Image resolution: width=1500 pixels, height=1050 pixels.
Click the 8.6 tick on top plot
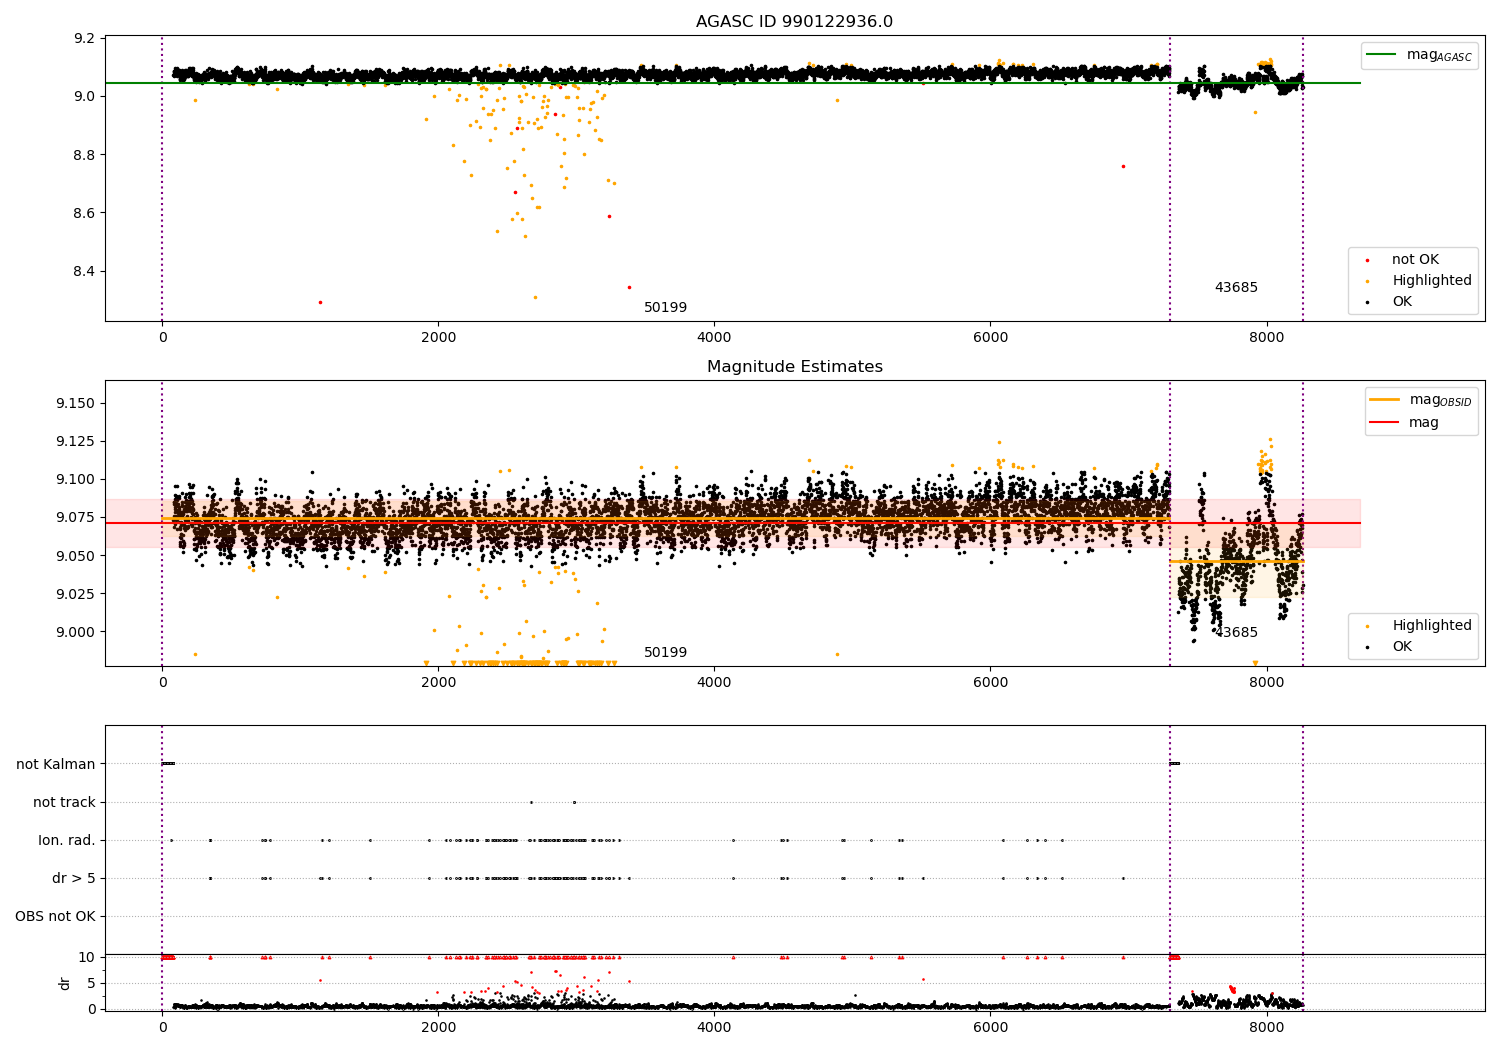coord(84,214)
